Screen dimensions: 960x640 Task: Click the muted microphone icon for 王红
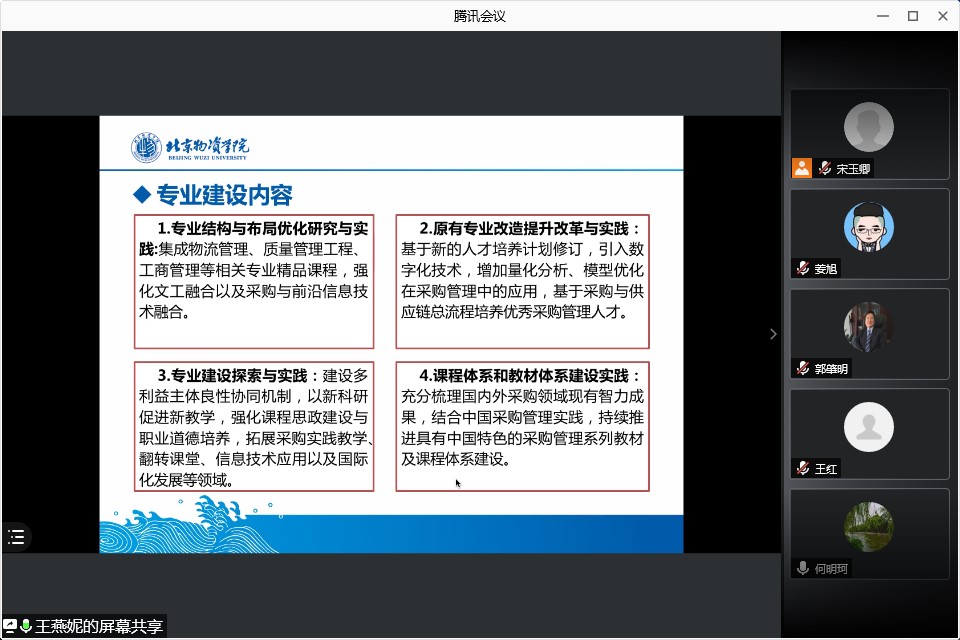pyautogui.click(x=802, y=468)
